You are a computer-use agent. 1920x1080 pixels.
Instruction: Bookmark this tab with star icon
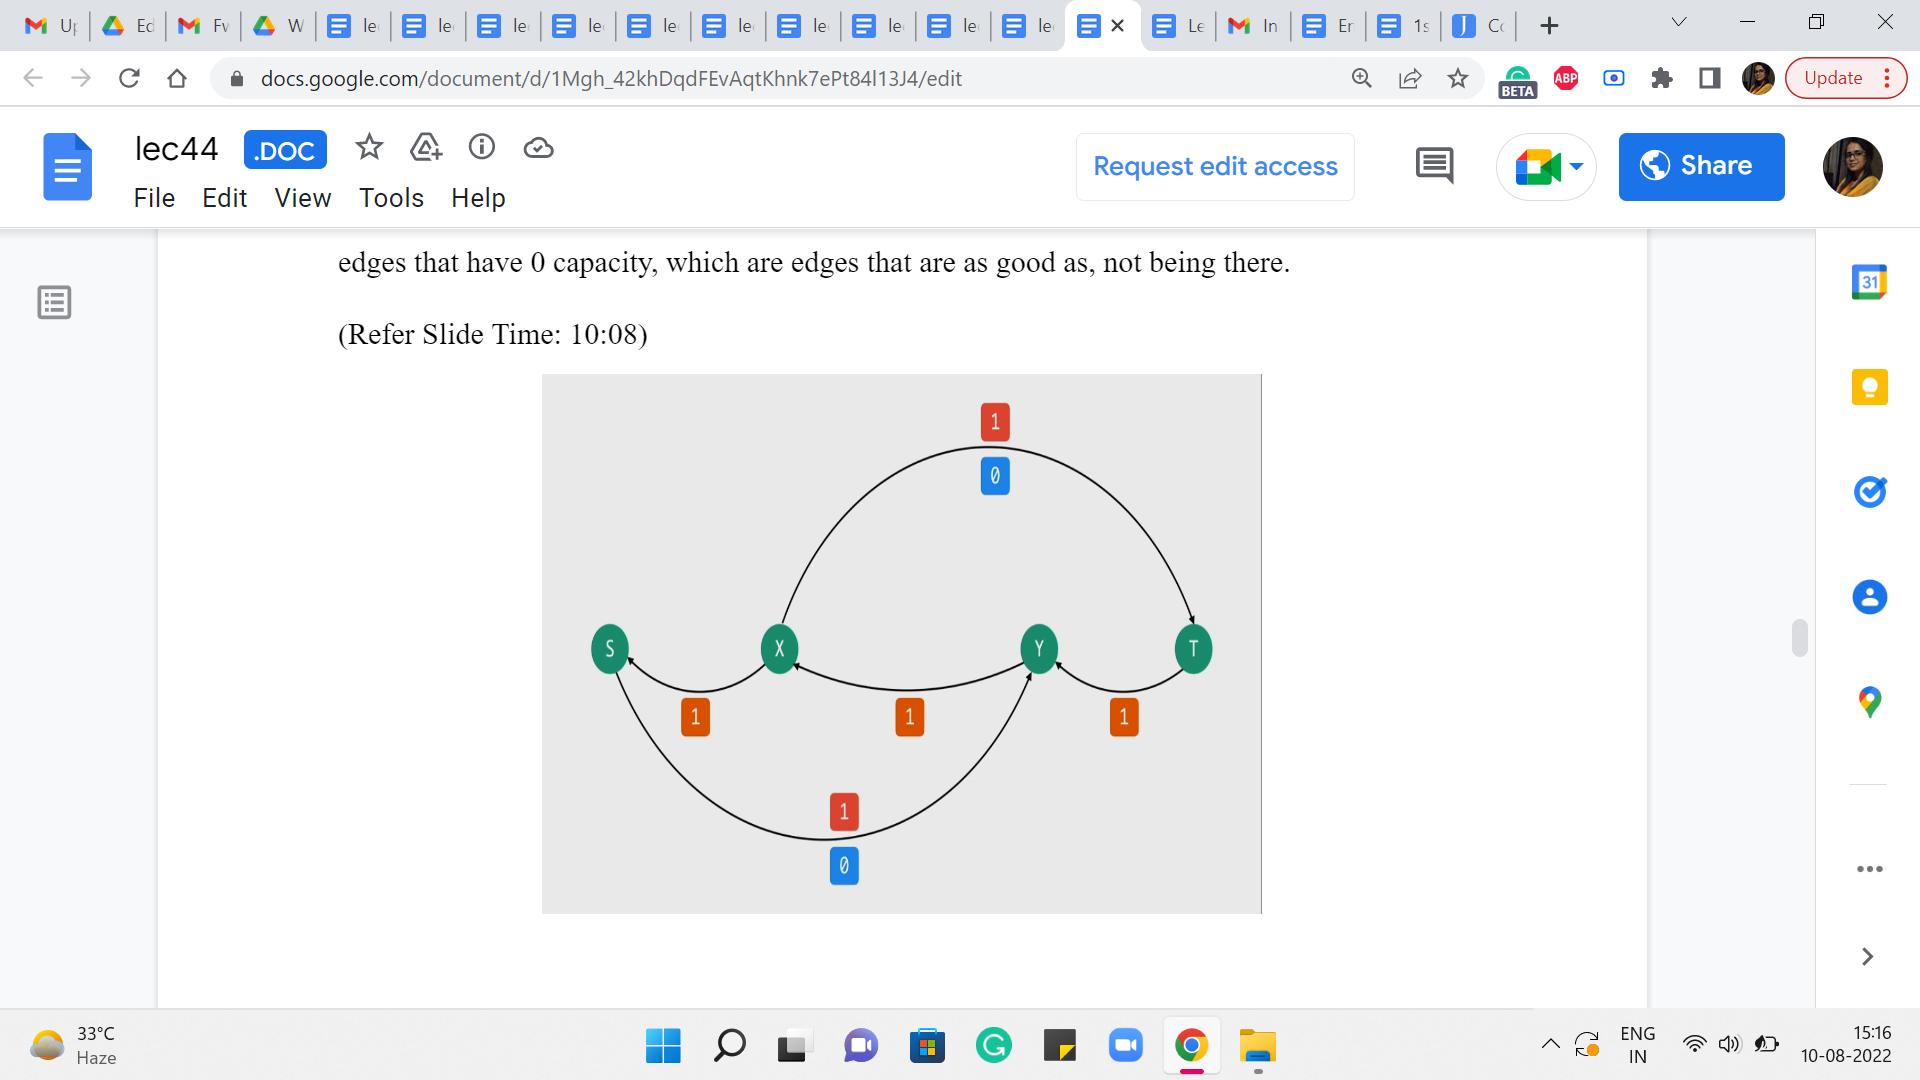[1458, 78]
